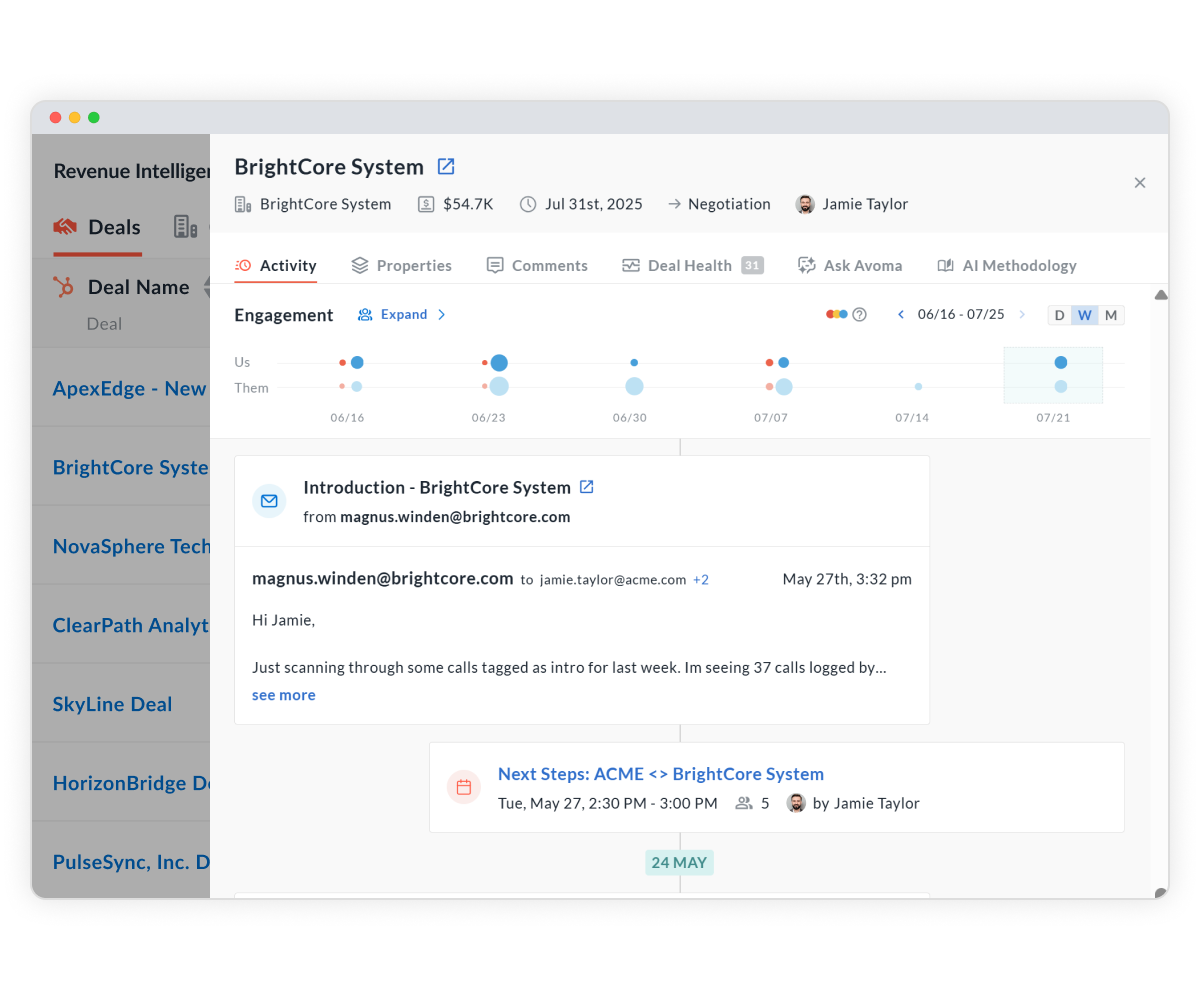The height and width of the screenshot is (1000, 1200).
Task: Click the attendees icon showing 5
Action: pos(744,803)
